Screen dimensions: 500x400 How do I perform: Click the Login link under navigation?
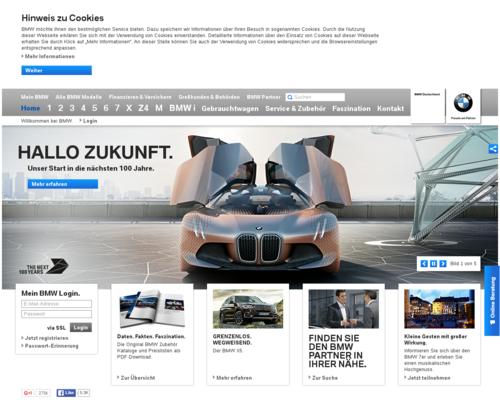click(89, 121)
